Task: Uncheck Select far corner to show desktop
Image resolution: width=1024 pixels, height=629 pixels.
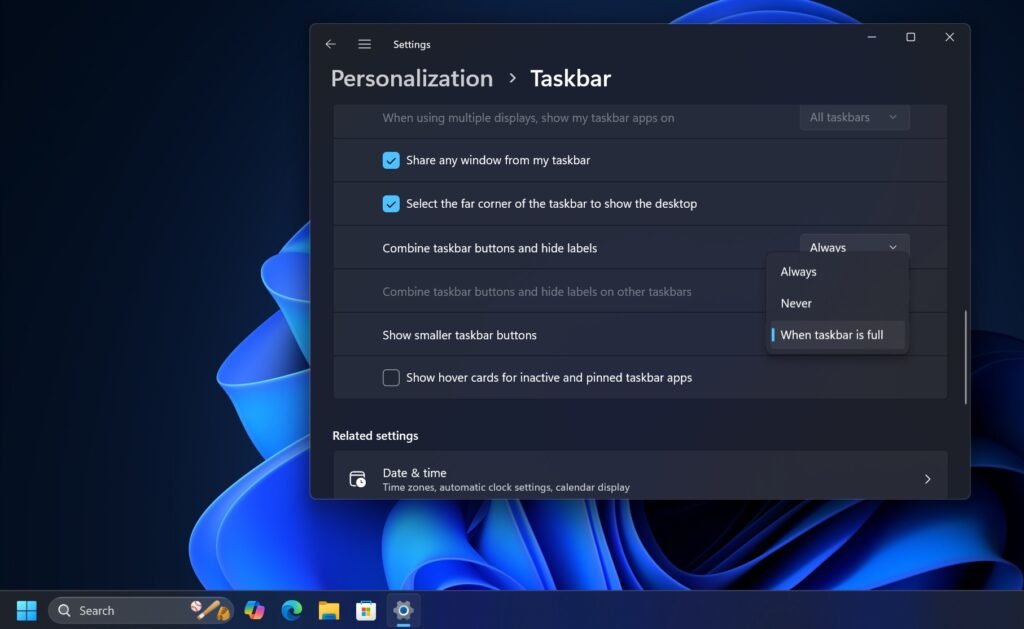Action: [x=391, y=204]
